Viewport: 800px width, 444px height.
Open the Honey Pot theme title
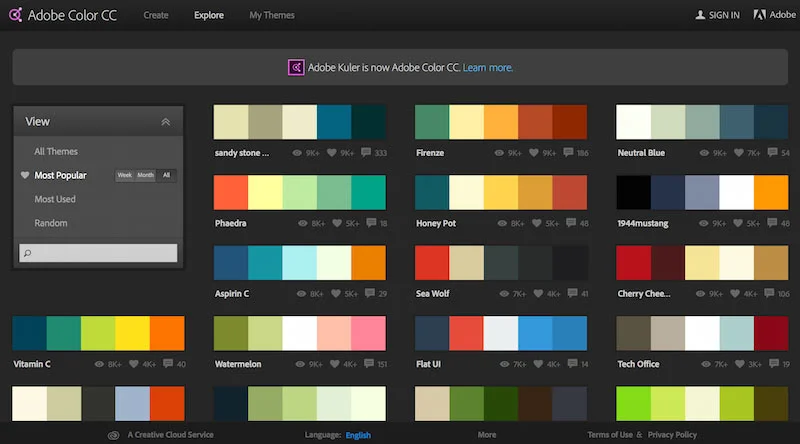436,223
